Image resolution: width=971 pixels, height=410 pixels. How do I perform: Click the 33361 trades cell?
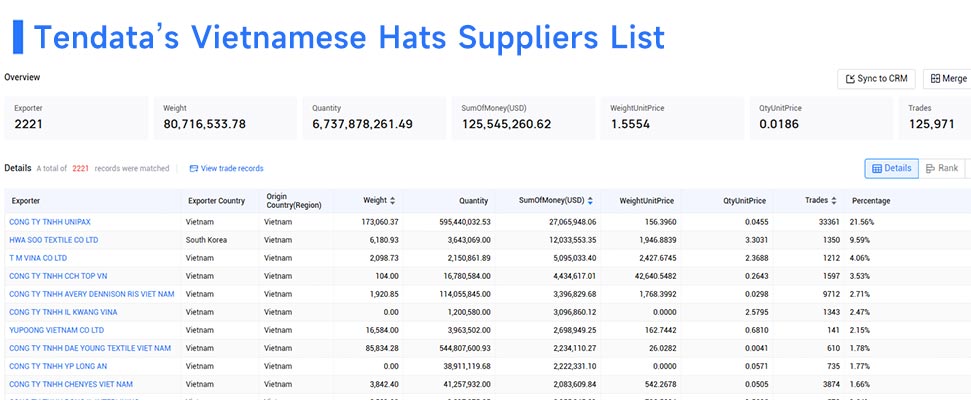(829, 222)
